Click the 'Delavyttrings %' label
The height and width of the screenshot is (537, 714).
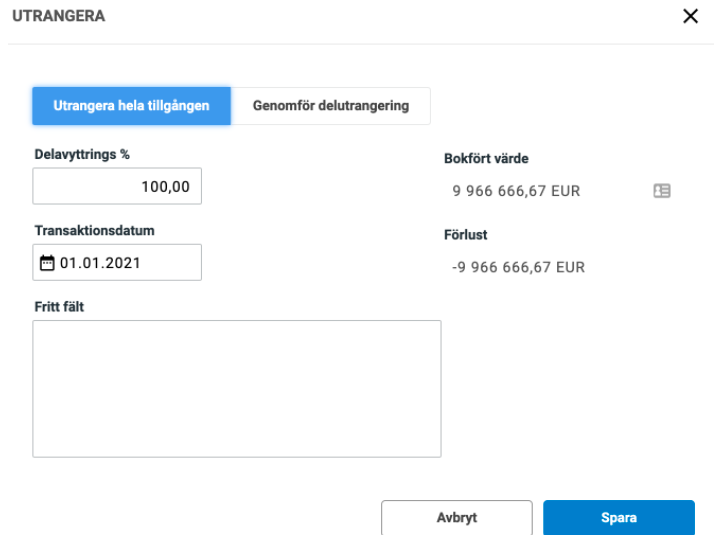pos(82,154)
